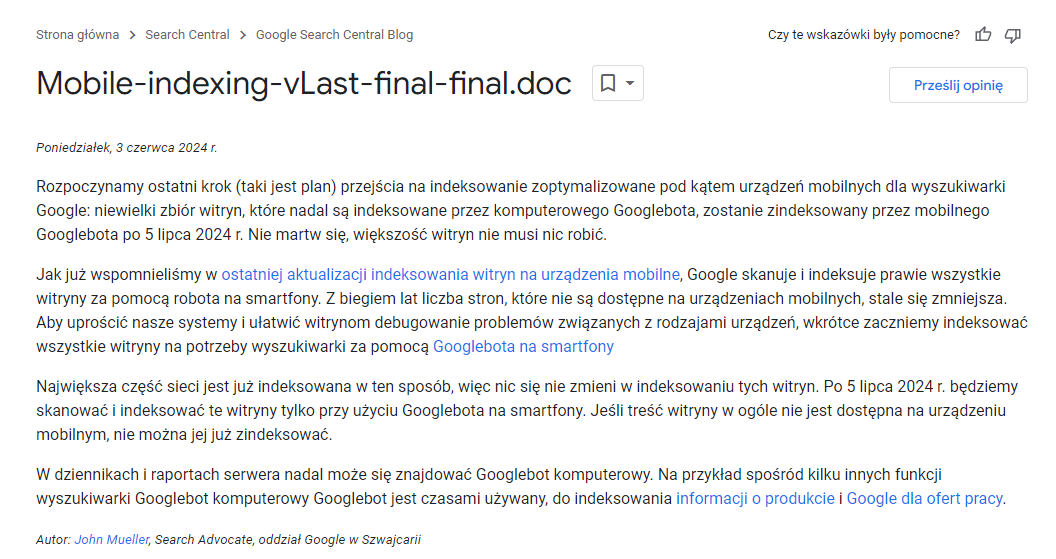The image size is (1056, 559).
Task: Open John Mueller author profile link
Action: tap(112, 539)
